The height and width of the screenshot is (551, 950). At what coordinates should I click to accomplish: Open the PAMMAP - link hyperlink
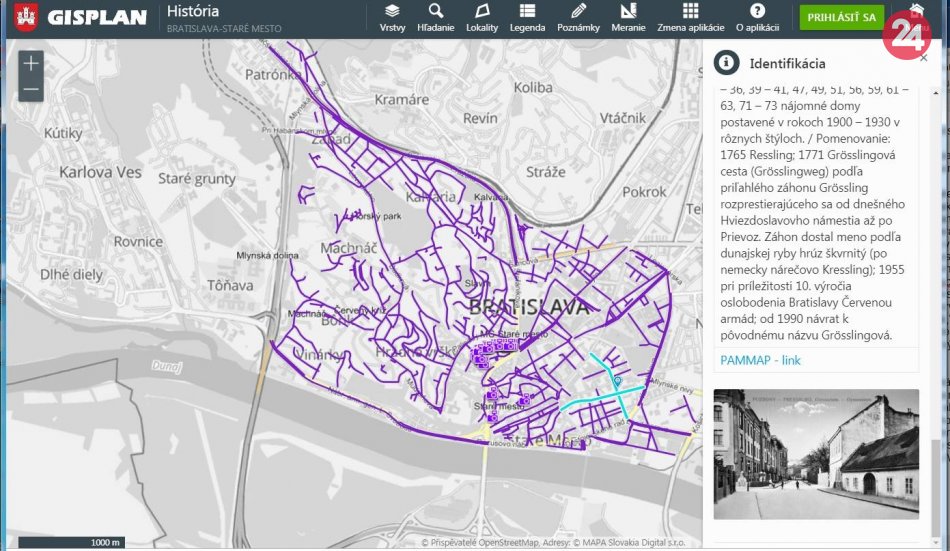(760, 360)
